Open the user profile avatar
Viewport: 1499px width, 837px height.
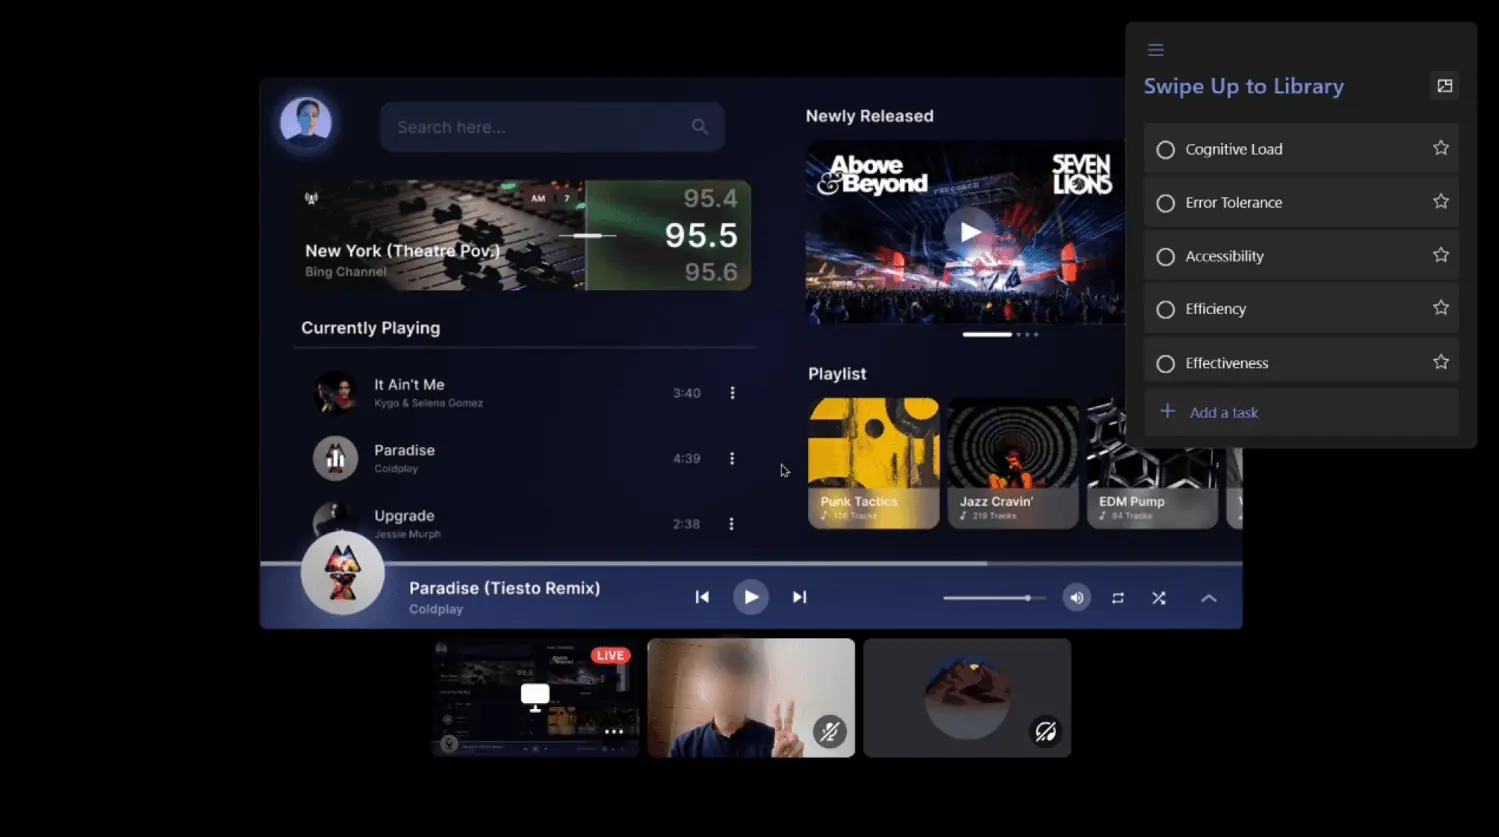pos(306,122)
